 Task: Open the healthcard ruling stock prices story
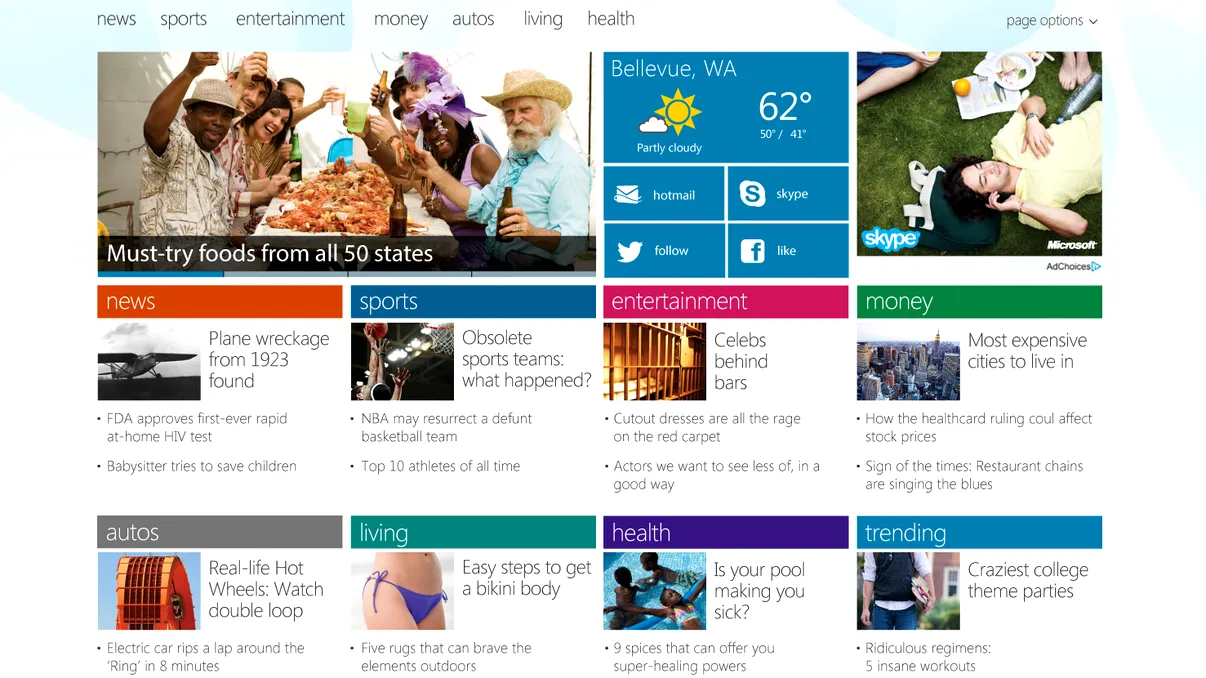(978, 428)
